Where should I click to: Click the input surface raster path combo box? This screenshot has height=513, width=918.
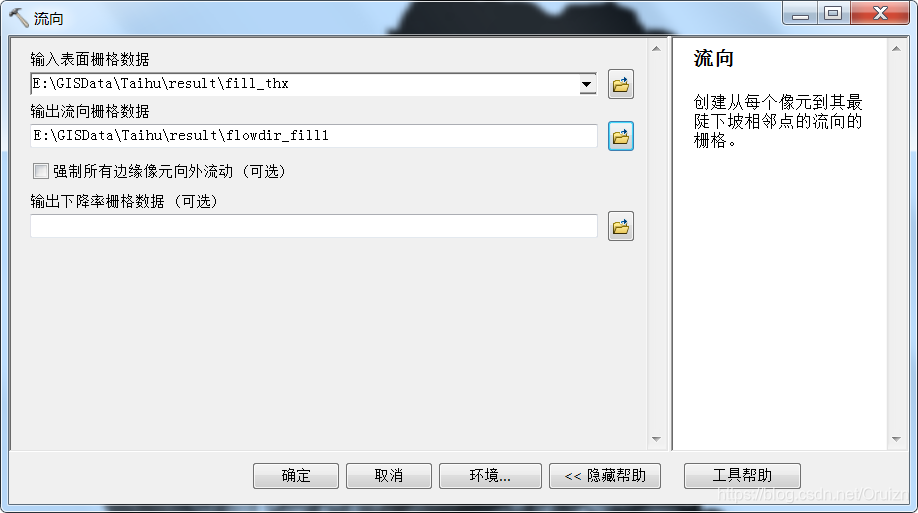tap(313, 84)
